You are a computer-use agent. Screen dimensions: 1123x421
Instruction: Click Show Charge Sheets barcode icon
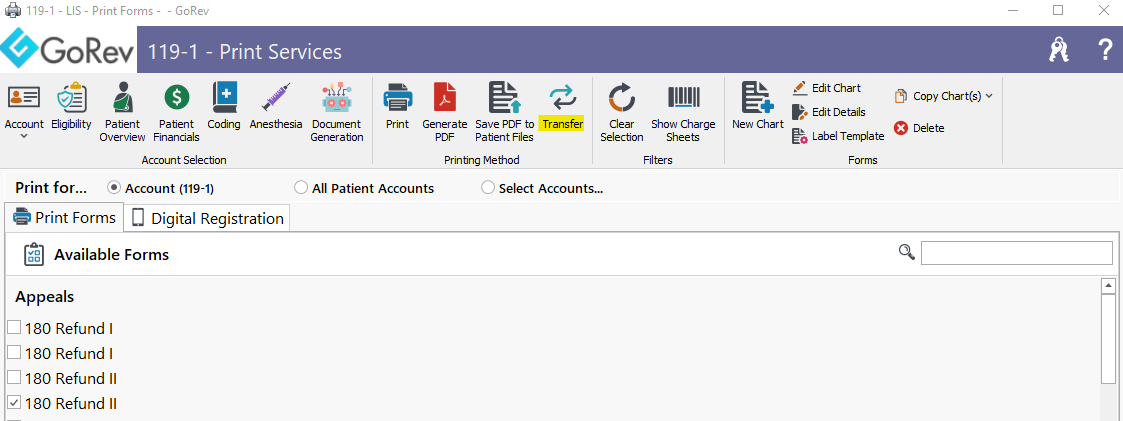click(x=683, y=97)
